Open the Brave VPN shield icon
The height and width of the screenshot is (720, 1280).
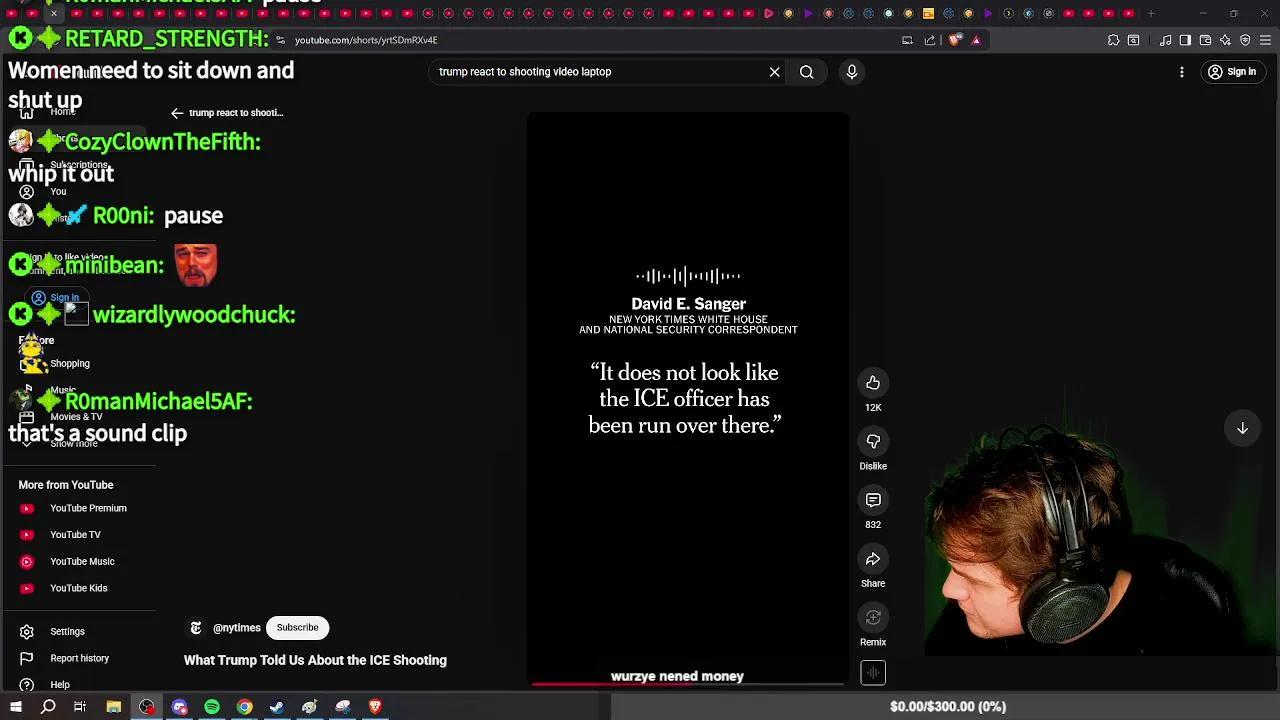(1245, 40)
